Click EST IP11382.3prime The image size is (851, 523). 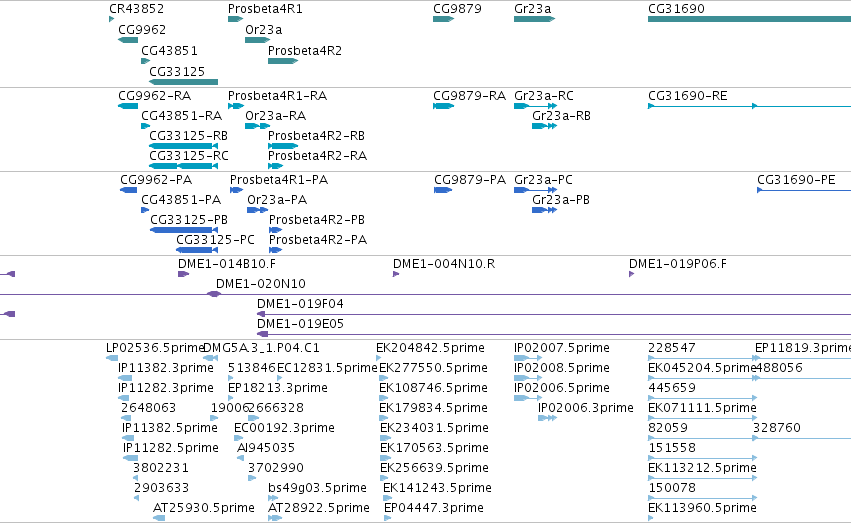point(166,368)
